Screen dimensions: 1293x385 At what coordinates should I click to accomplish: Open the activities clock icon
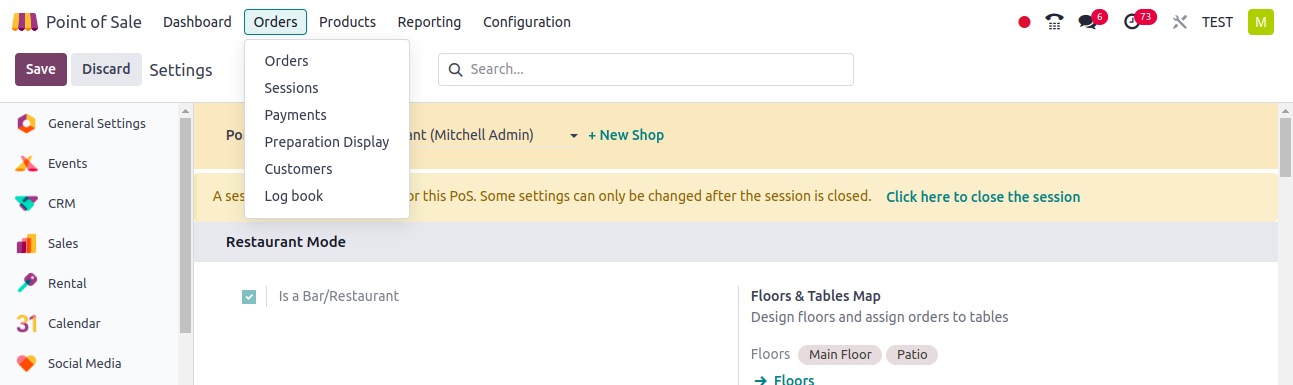[1132, 22]
